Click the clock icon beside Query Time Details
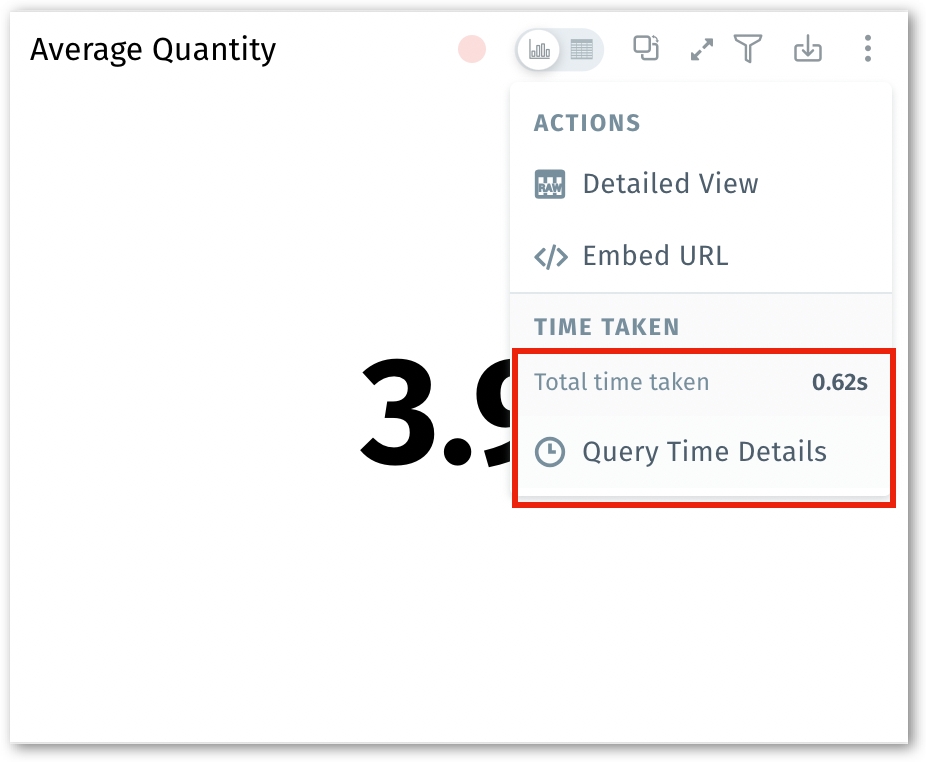Screen dimensions: 926x762 (x=550, y=452)
